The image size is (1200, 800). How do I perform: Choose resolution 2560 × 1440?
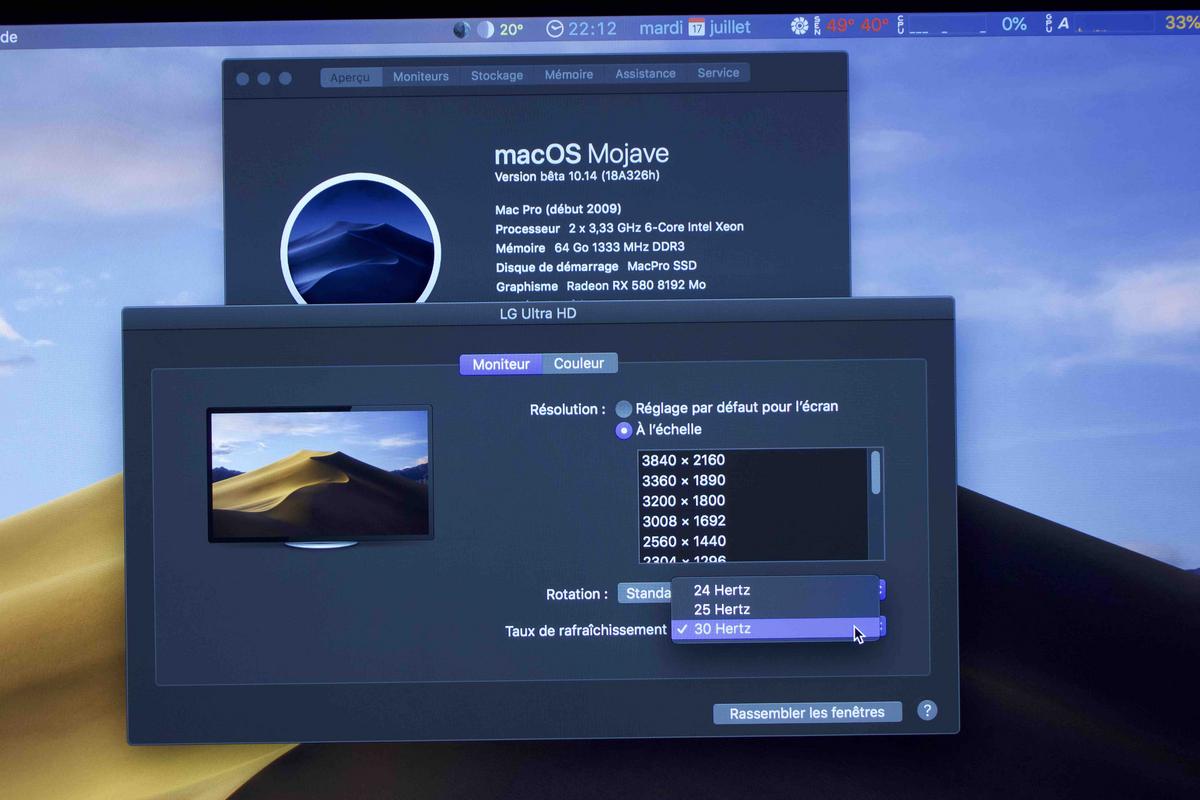(754, 541)
